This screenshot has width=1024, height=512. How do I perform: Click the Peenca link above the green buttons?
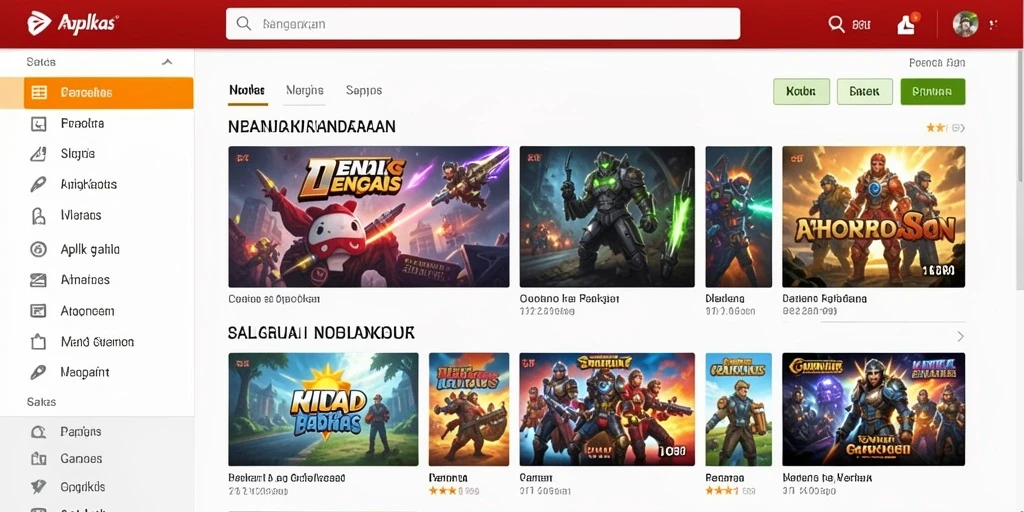point(937,63)
